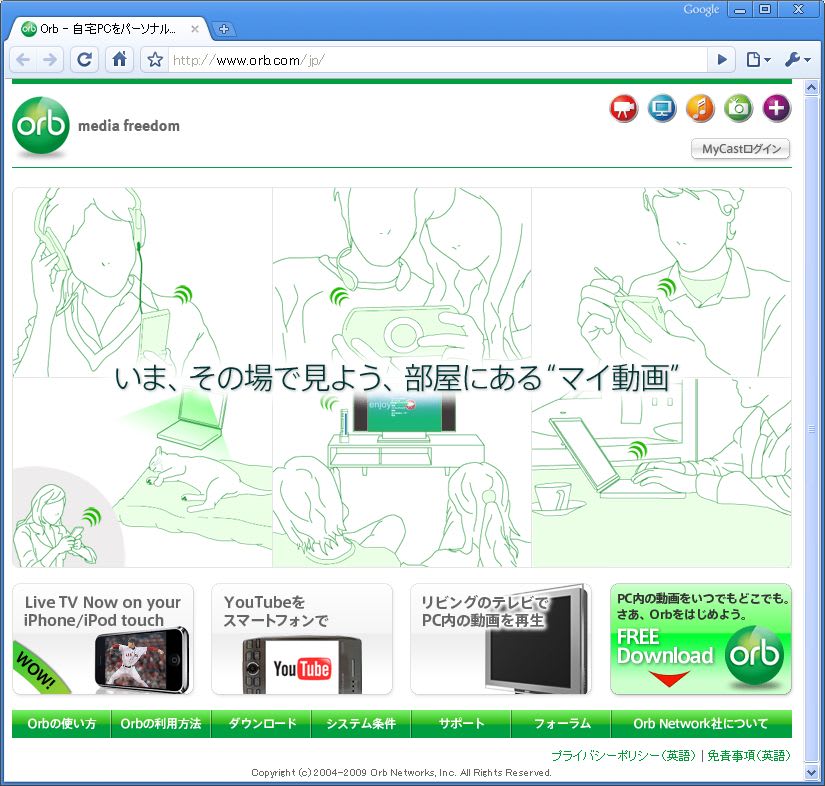Viewport: 825px width, 786px height.
Task: Close the Orb tab
Action: (x=195, y=29)
